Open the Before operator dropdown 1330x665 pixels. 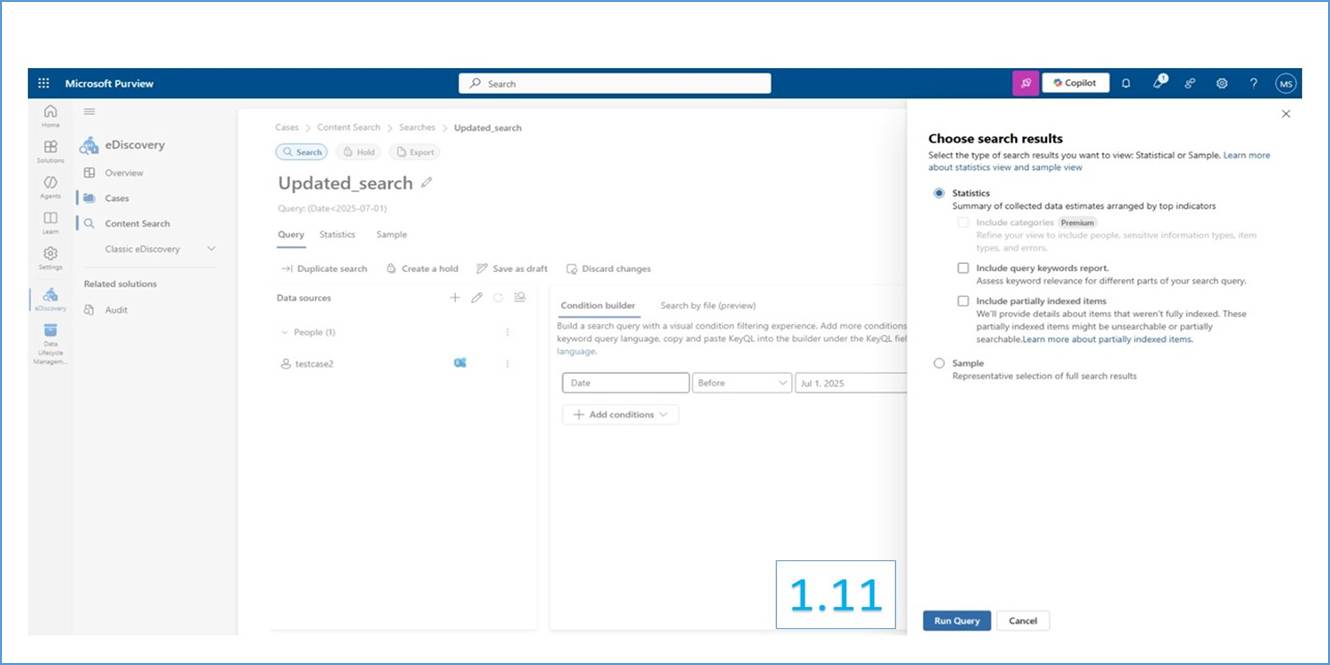pyautogui.click(x=742, y=383)
